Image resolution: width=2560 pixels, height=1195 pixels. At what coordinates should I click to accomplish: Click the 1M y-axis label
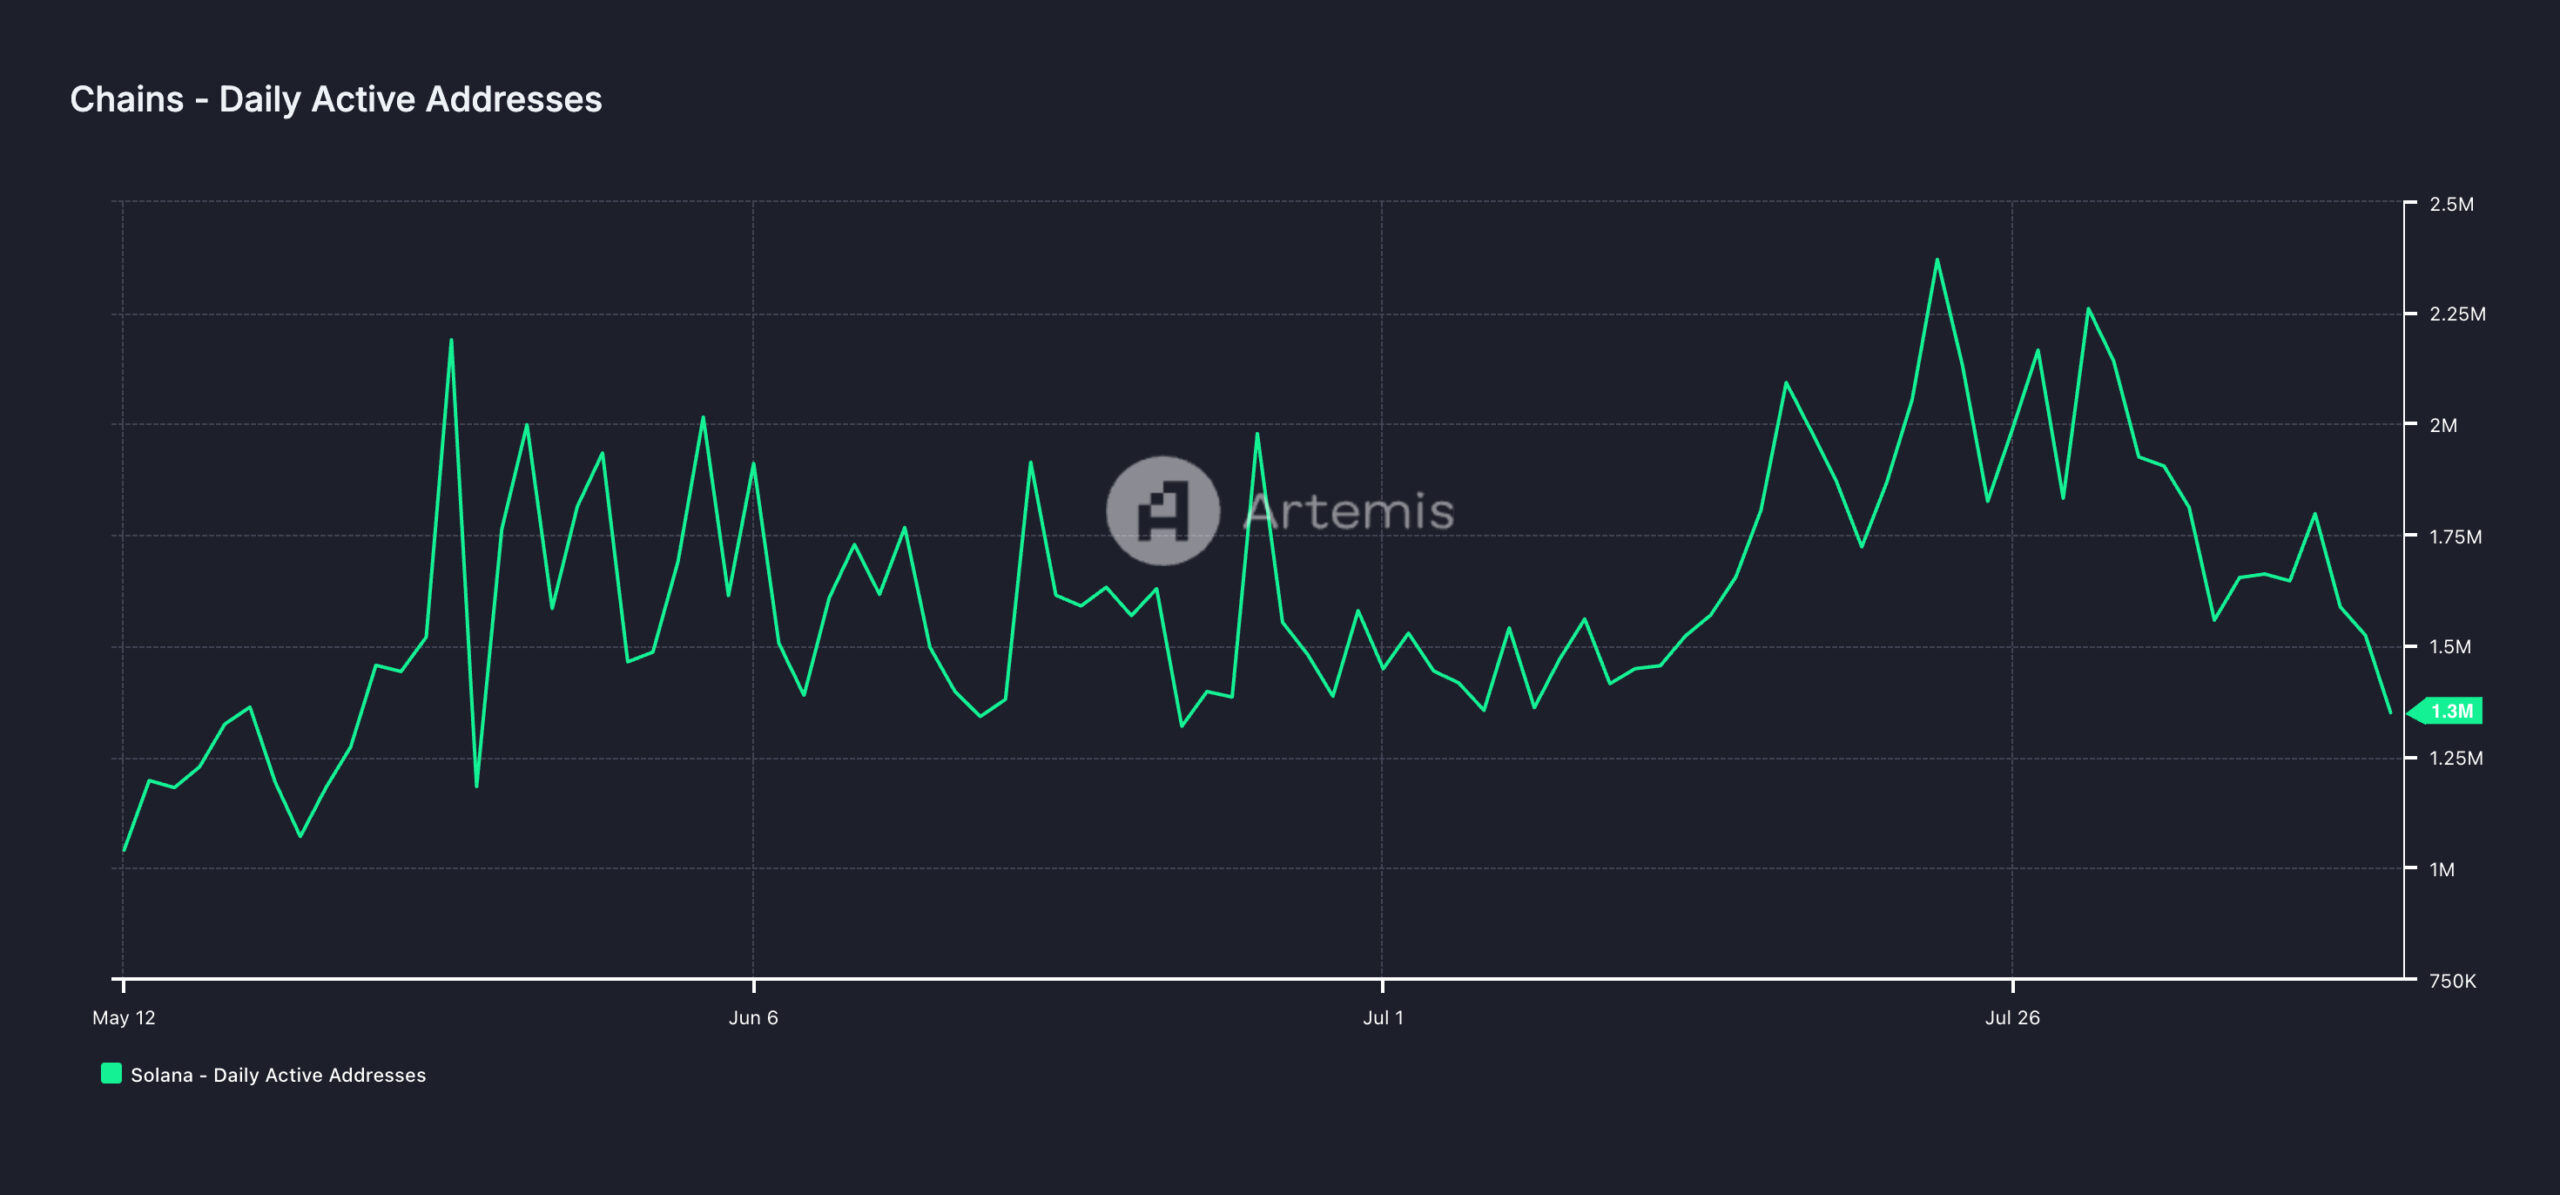pos(2442,869)
